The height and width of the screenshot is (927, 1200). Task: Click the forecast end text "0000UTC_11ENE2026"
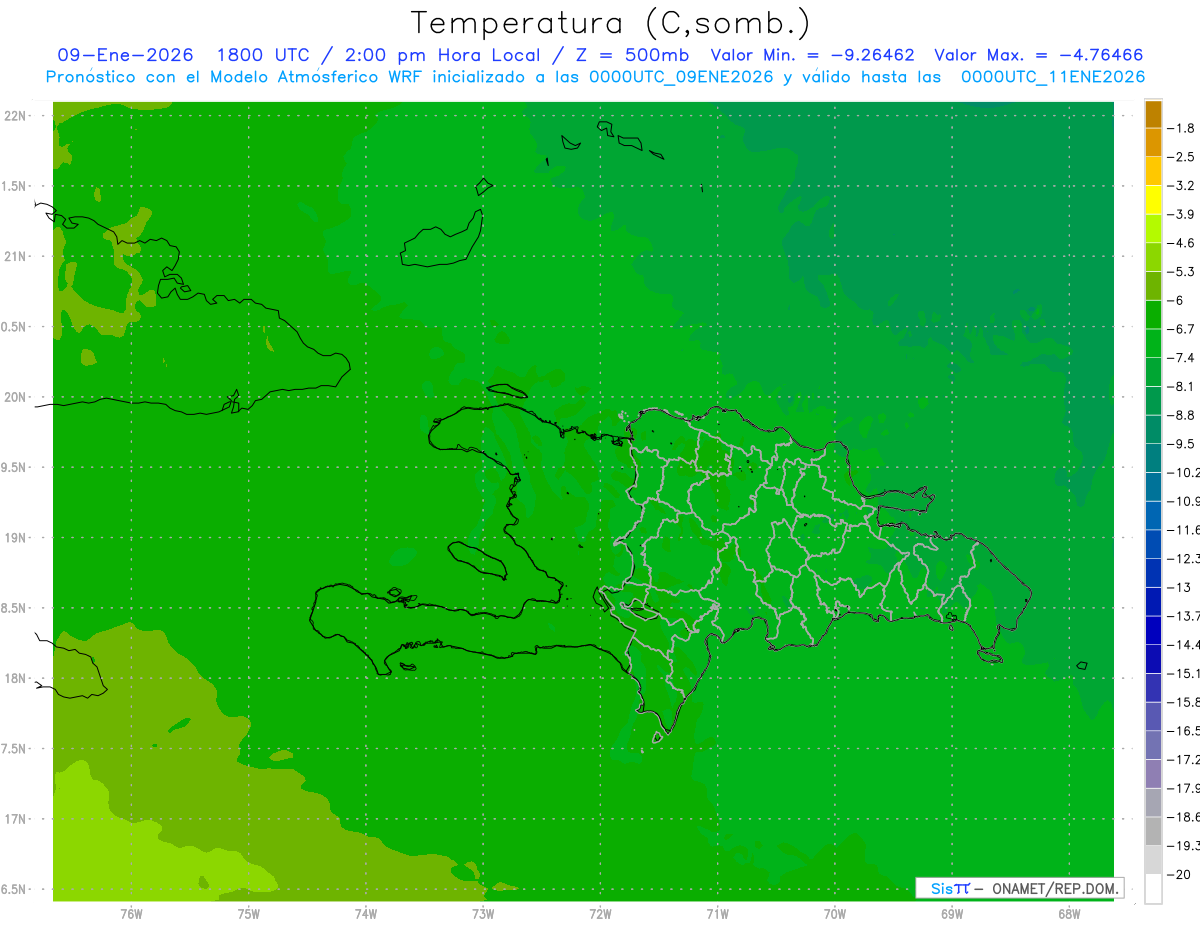tap(1053, 77)
